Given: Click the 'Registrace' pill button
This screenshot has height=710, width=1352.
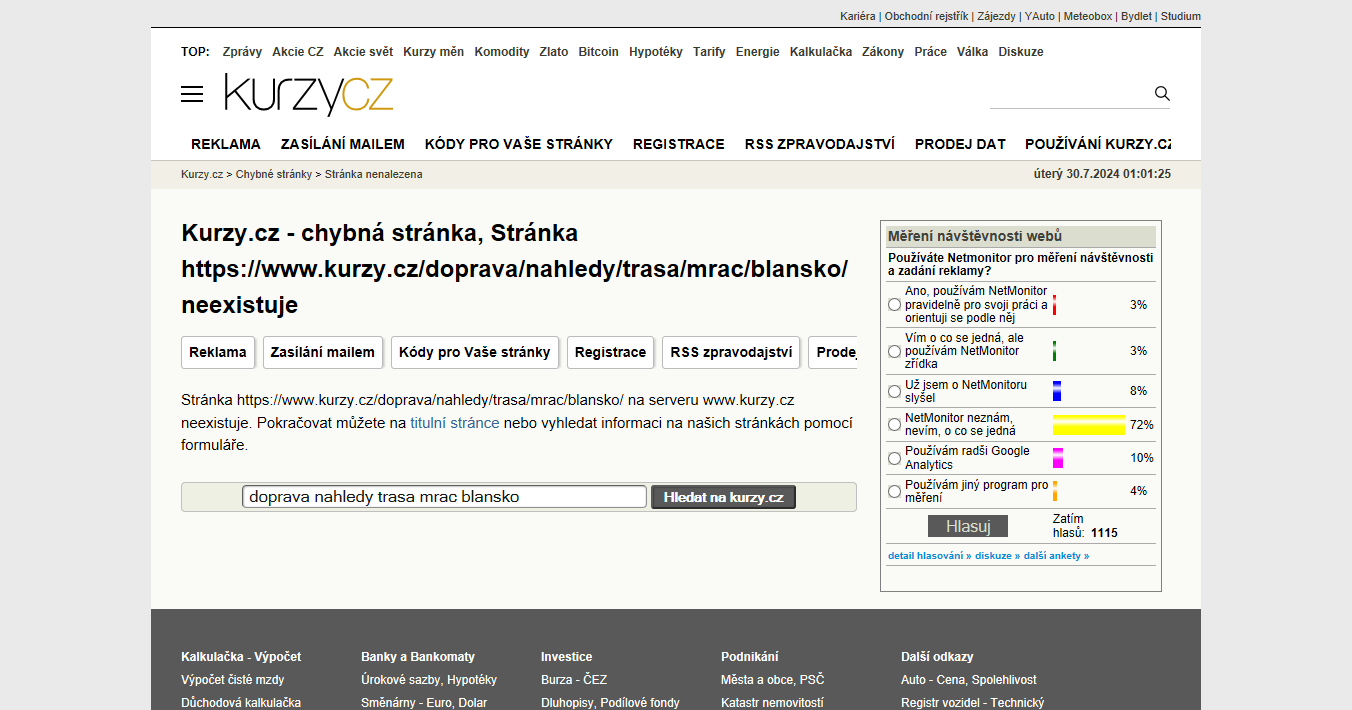Looking at the screenshot, I should [x=611, y=352].
